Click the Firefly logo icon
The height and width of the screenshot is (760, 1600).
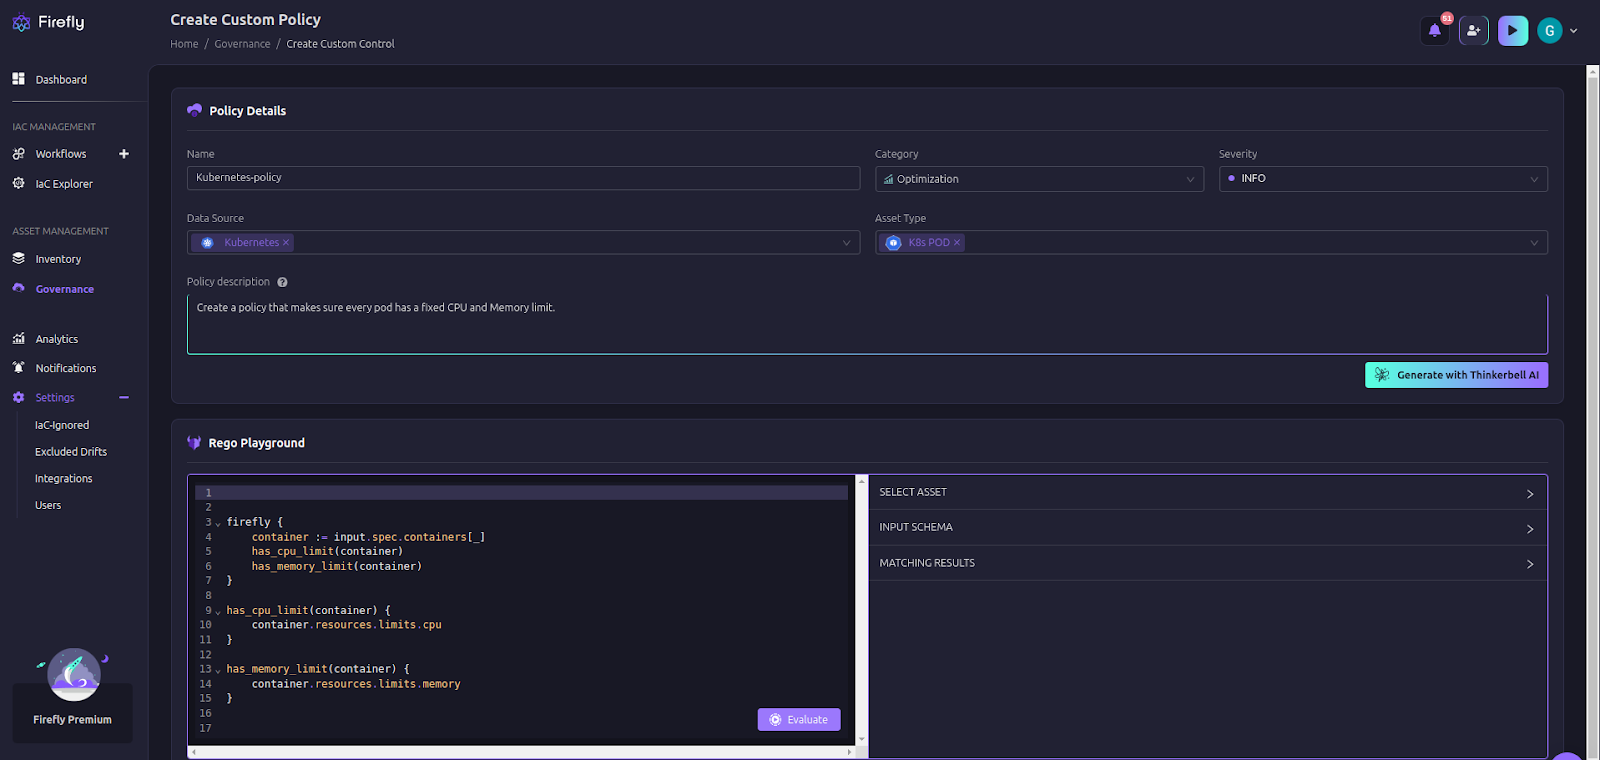[21, 22]
